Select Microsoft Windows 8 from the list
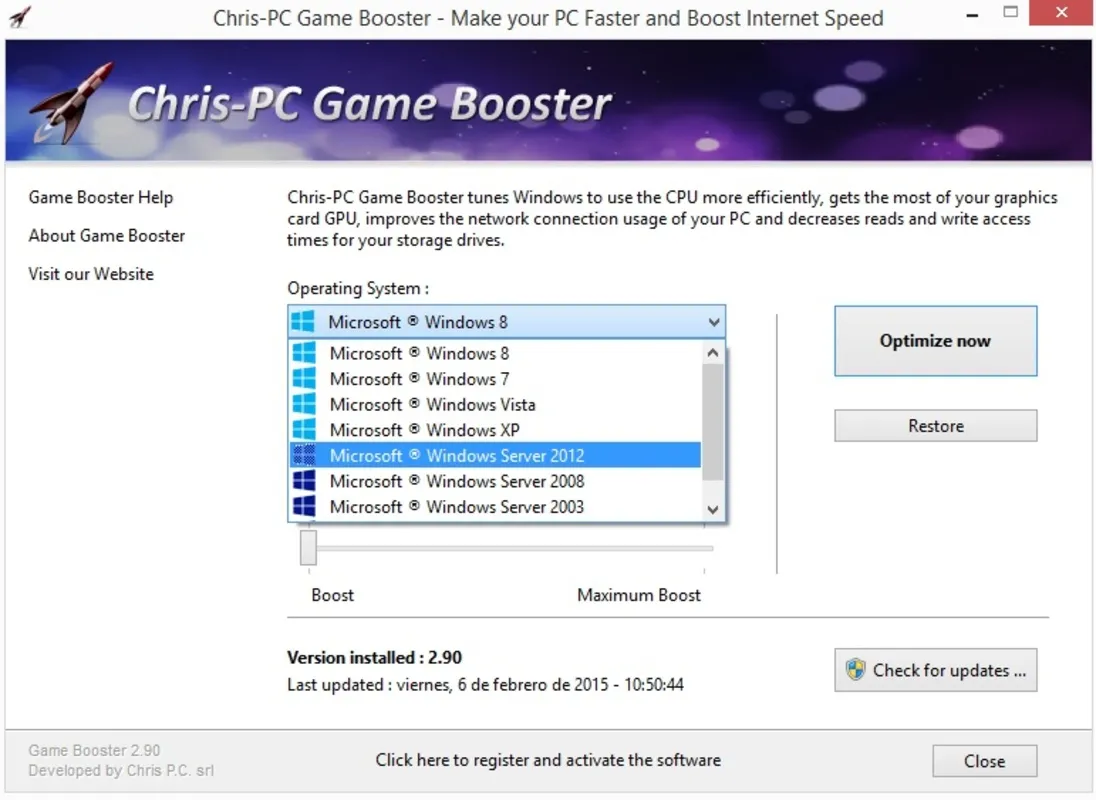The height and width of the screenshot is (800, 1096). pyautogui.click(x=495, y=354)
